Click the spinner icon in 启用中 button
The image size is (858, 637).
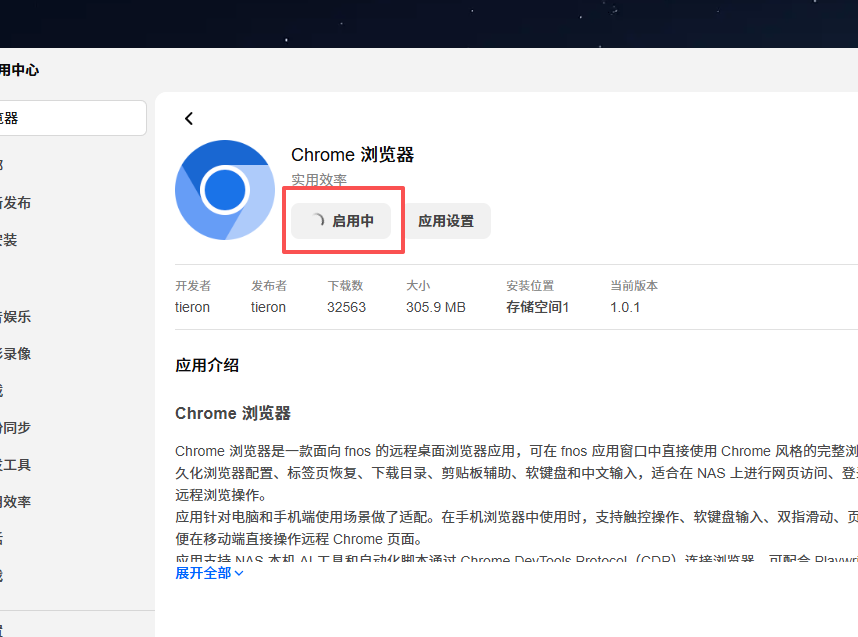[x=318, y=221]
